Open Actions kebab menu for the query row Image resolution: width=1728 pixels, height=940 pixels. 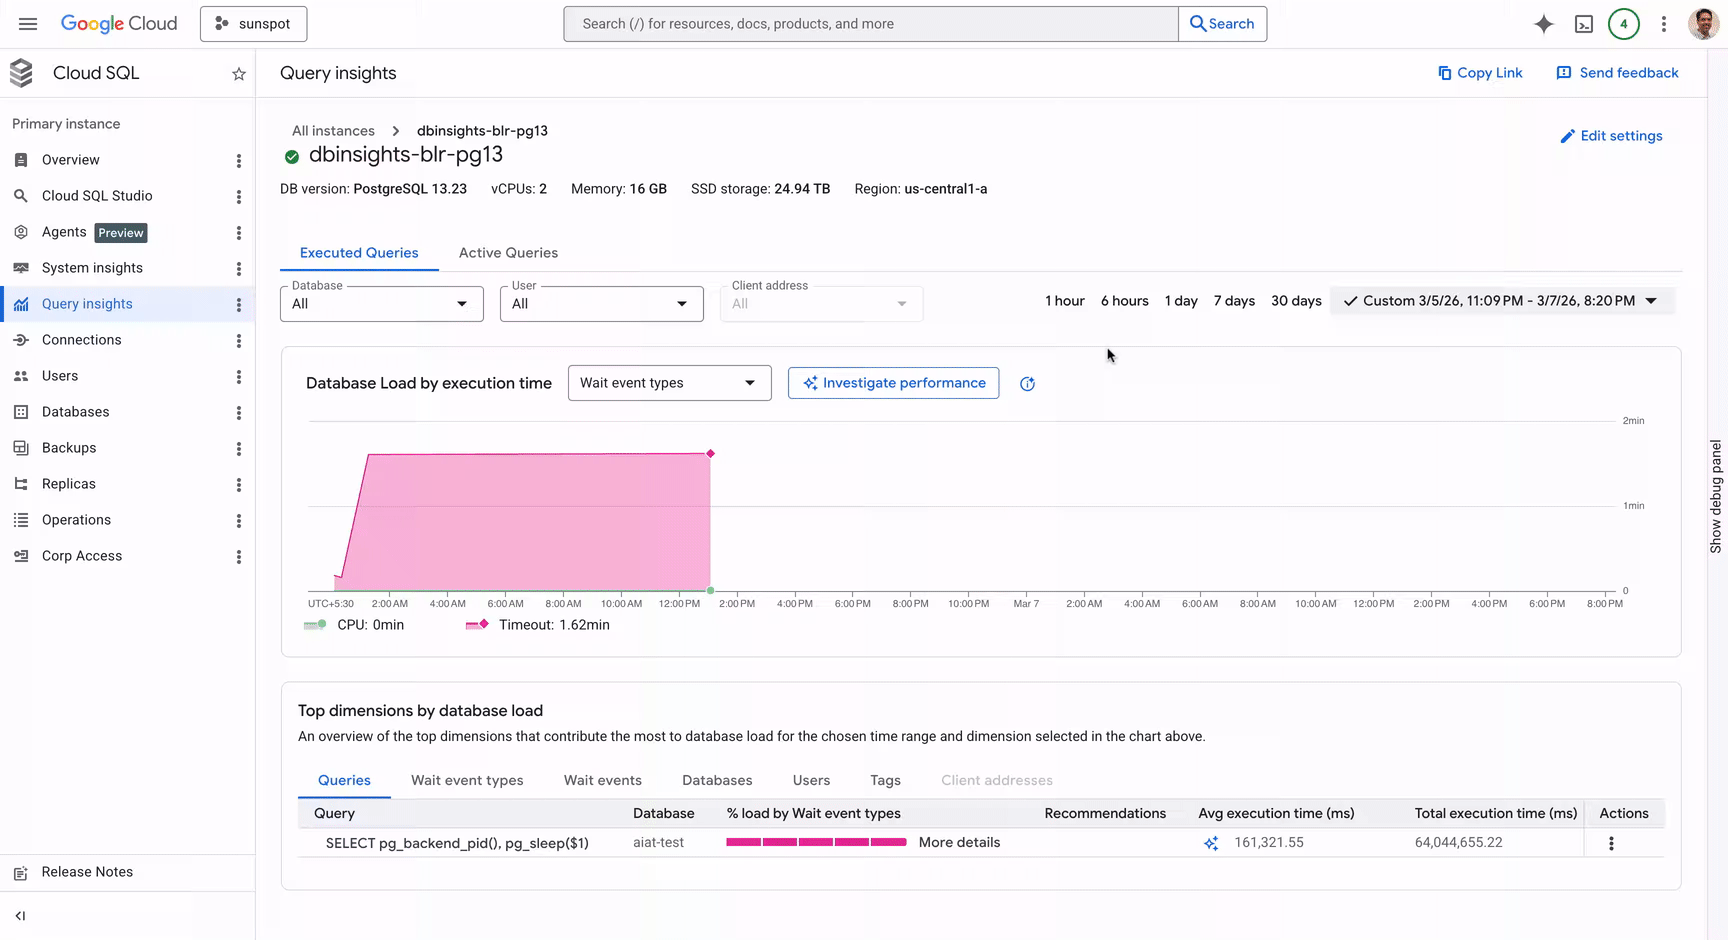[x=1611, y=843]
